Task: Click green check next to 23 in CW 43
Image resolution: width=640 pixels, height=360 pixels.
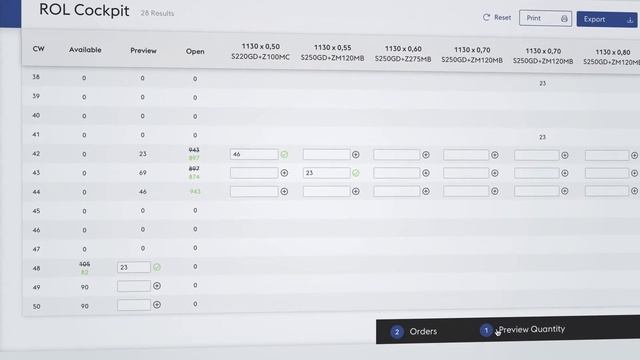Action: coord(356,173)
